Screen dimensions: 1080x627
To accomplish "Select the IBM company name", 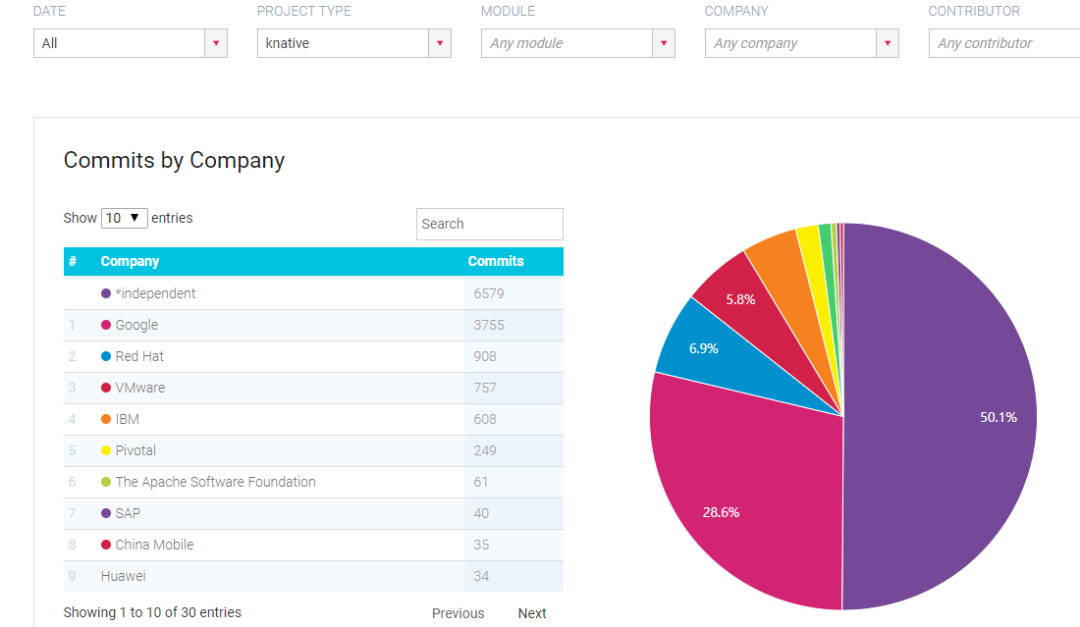I will coord(127,419).
